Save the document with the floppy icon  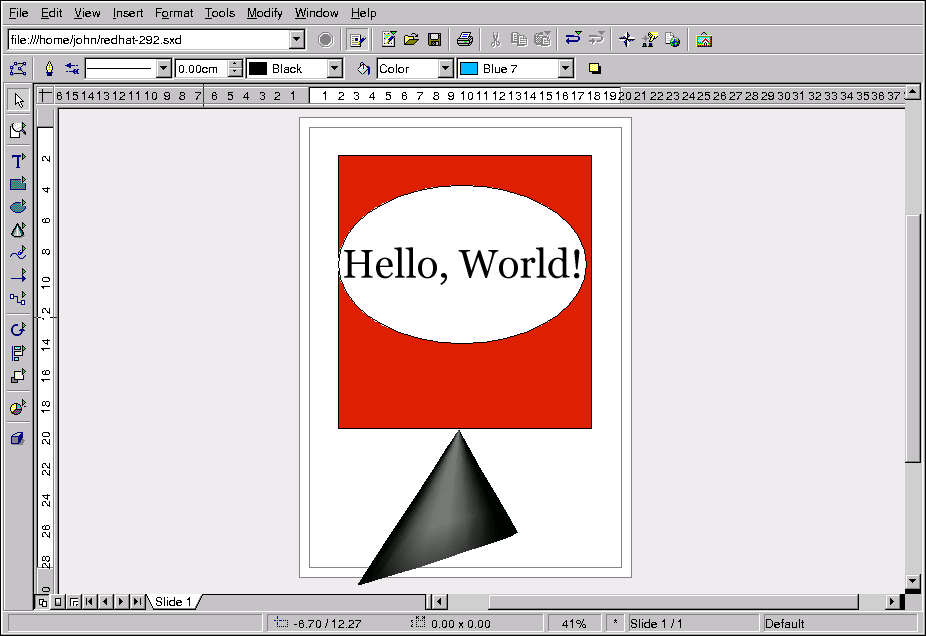435,40
